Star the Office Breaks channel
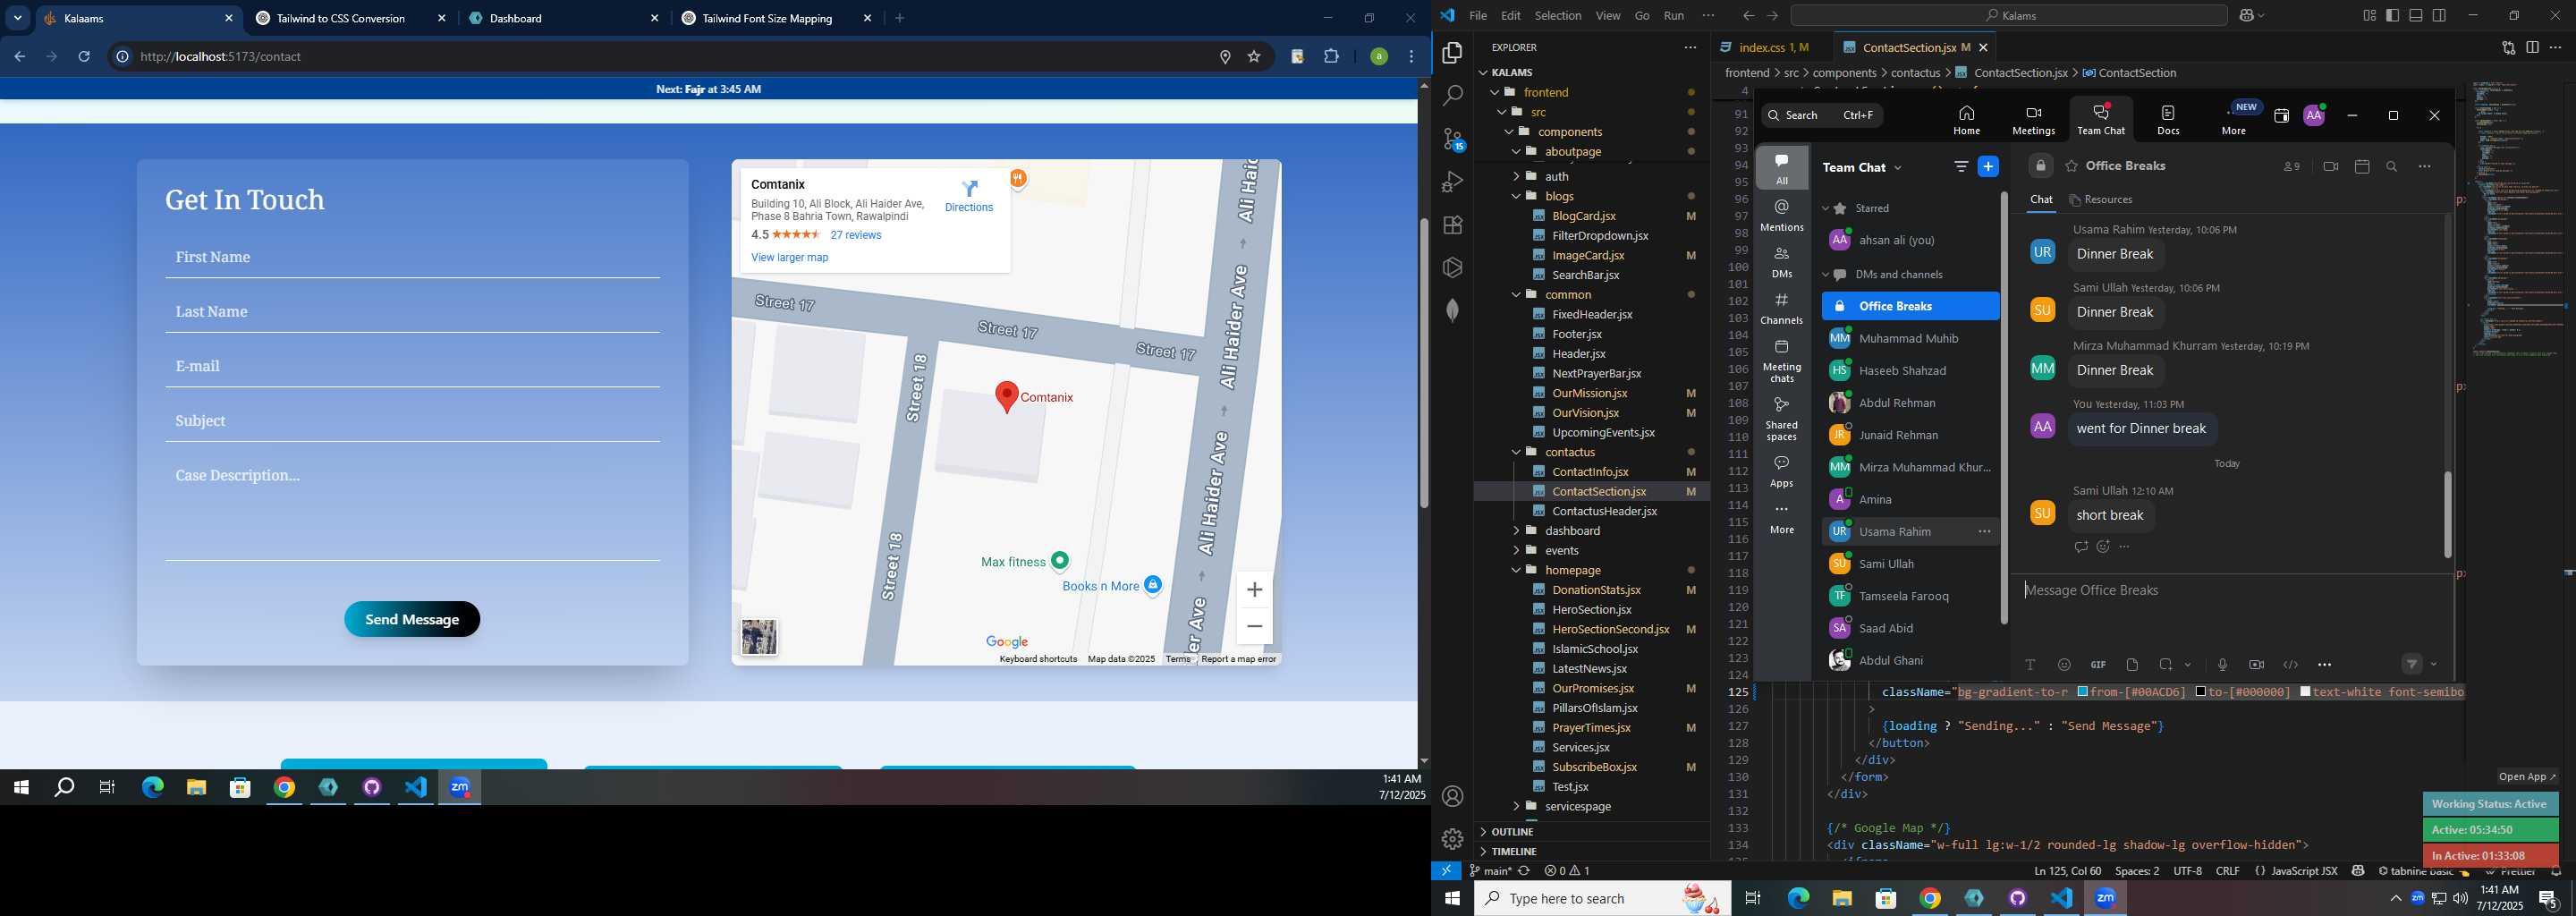 click(x=2071, y=166)
